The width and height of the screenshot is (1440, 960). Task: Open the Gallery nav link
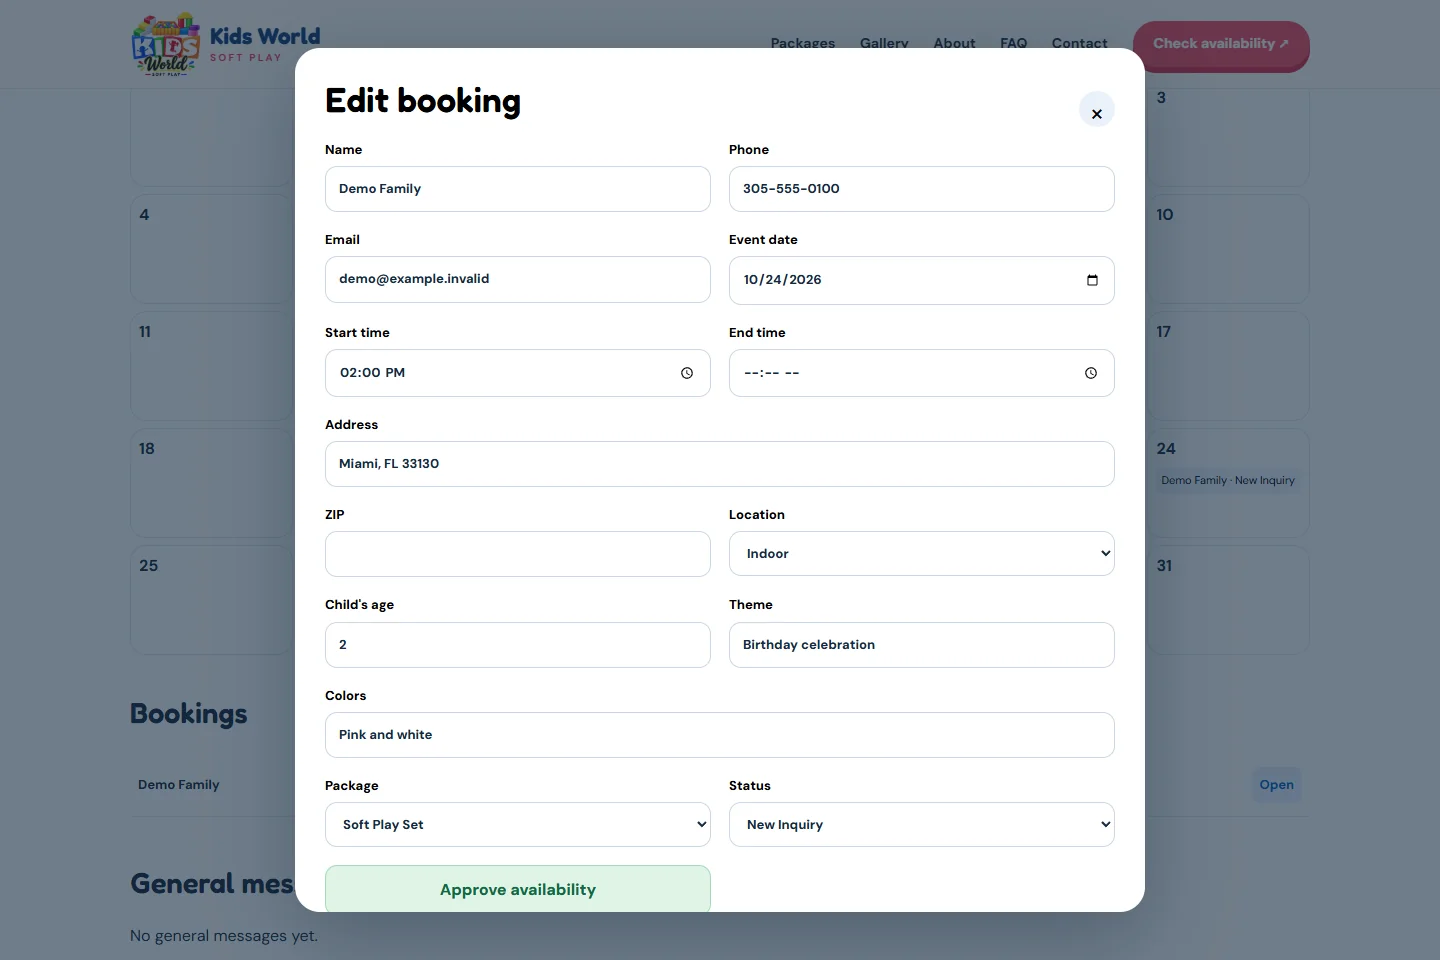point(884,43)
